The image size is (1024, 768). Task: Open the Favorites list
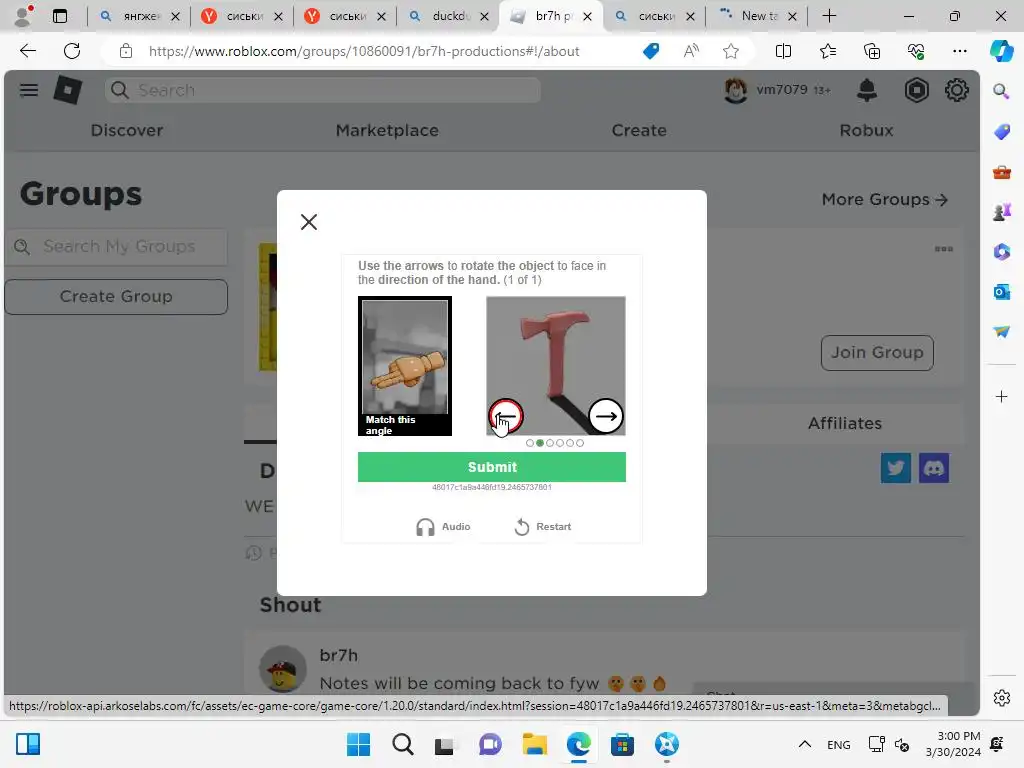[827, 51]
